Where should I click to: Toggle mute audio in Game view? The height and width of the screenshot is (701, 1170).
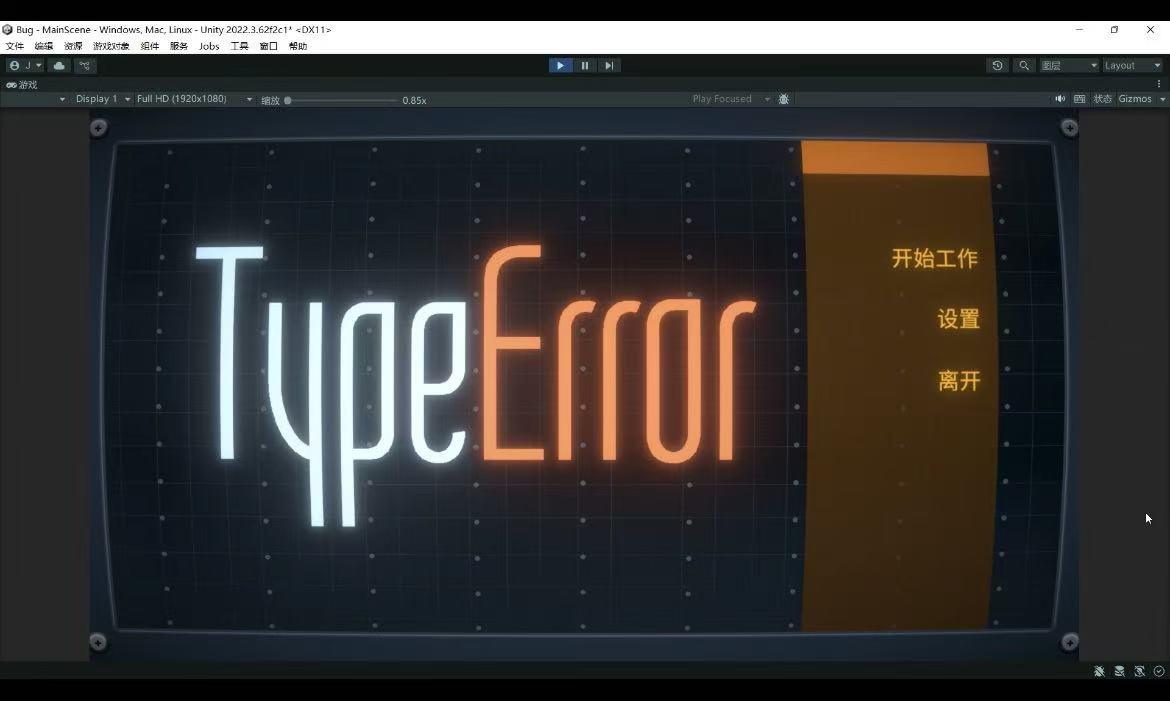pos(1060,99)
